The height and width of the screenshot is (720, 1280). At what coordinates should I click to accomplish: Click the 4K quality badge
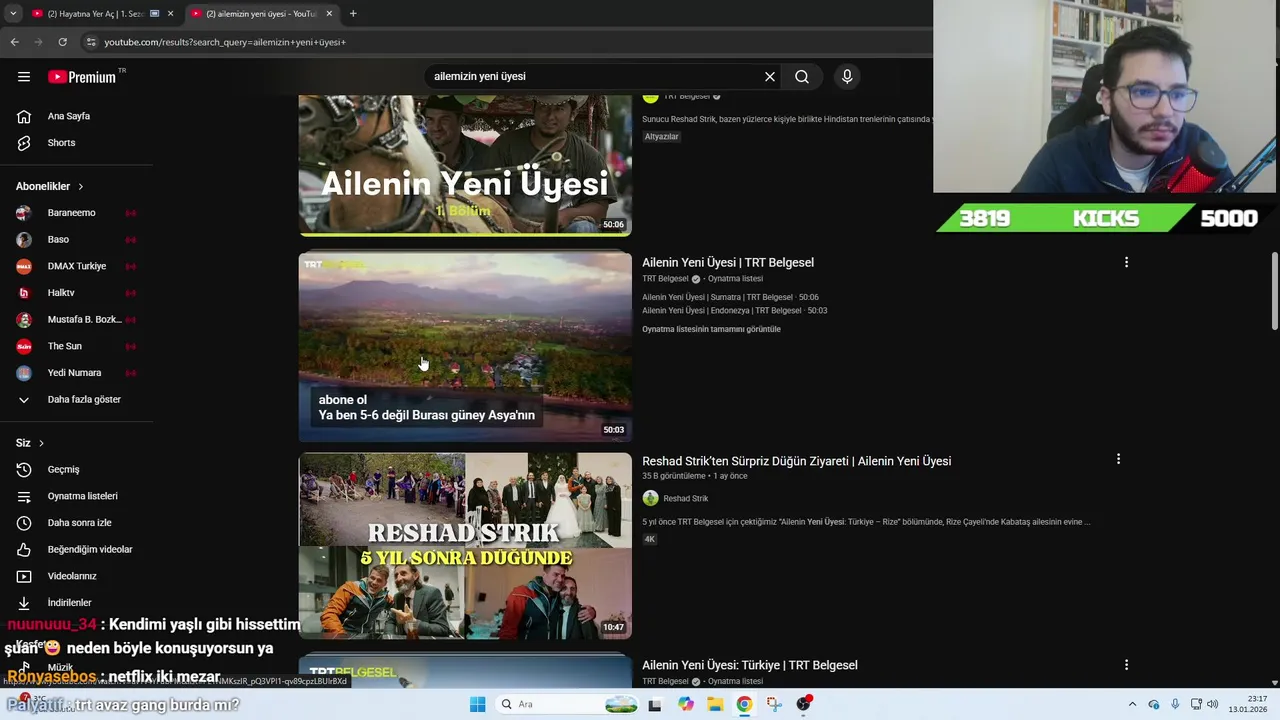coord(649,539)
